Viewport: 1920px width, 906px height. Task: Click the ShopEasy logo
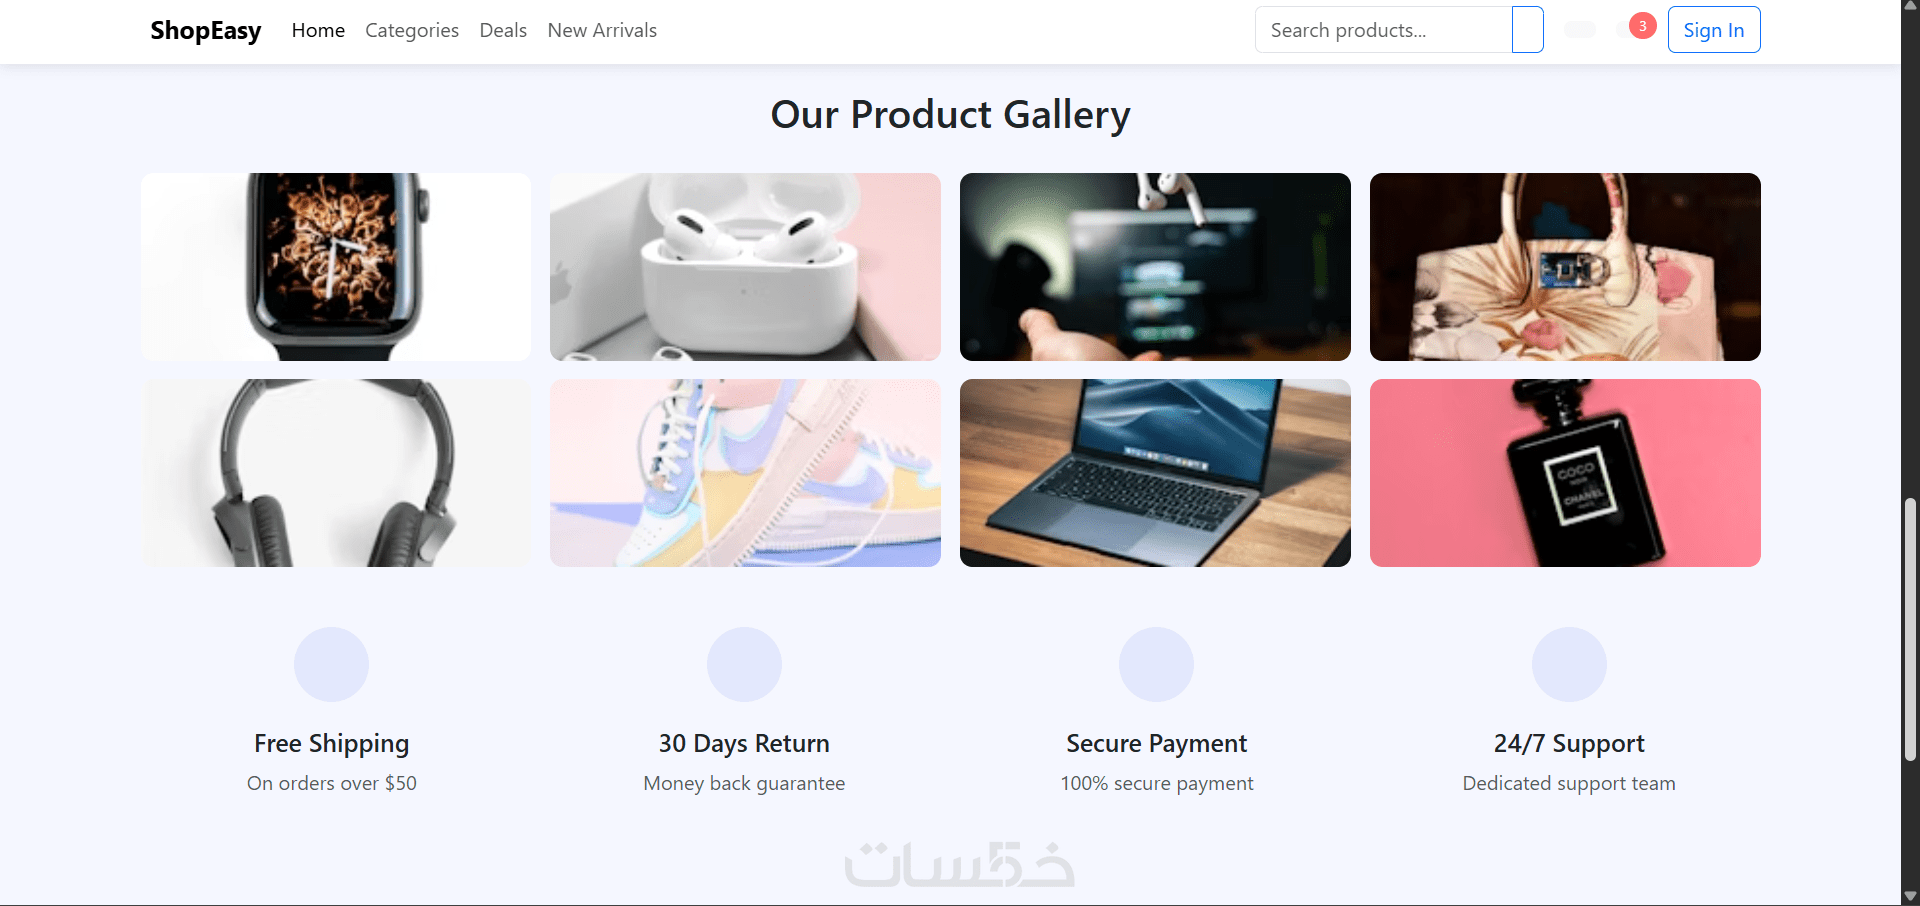[x=206, y=31]
